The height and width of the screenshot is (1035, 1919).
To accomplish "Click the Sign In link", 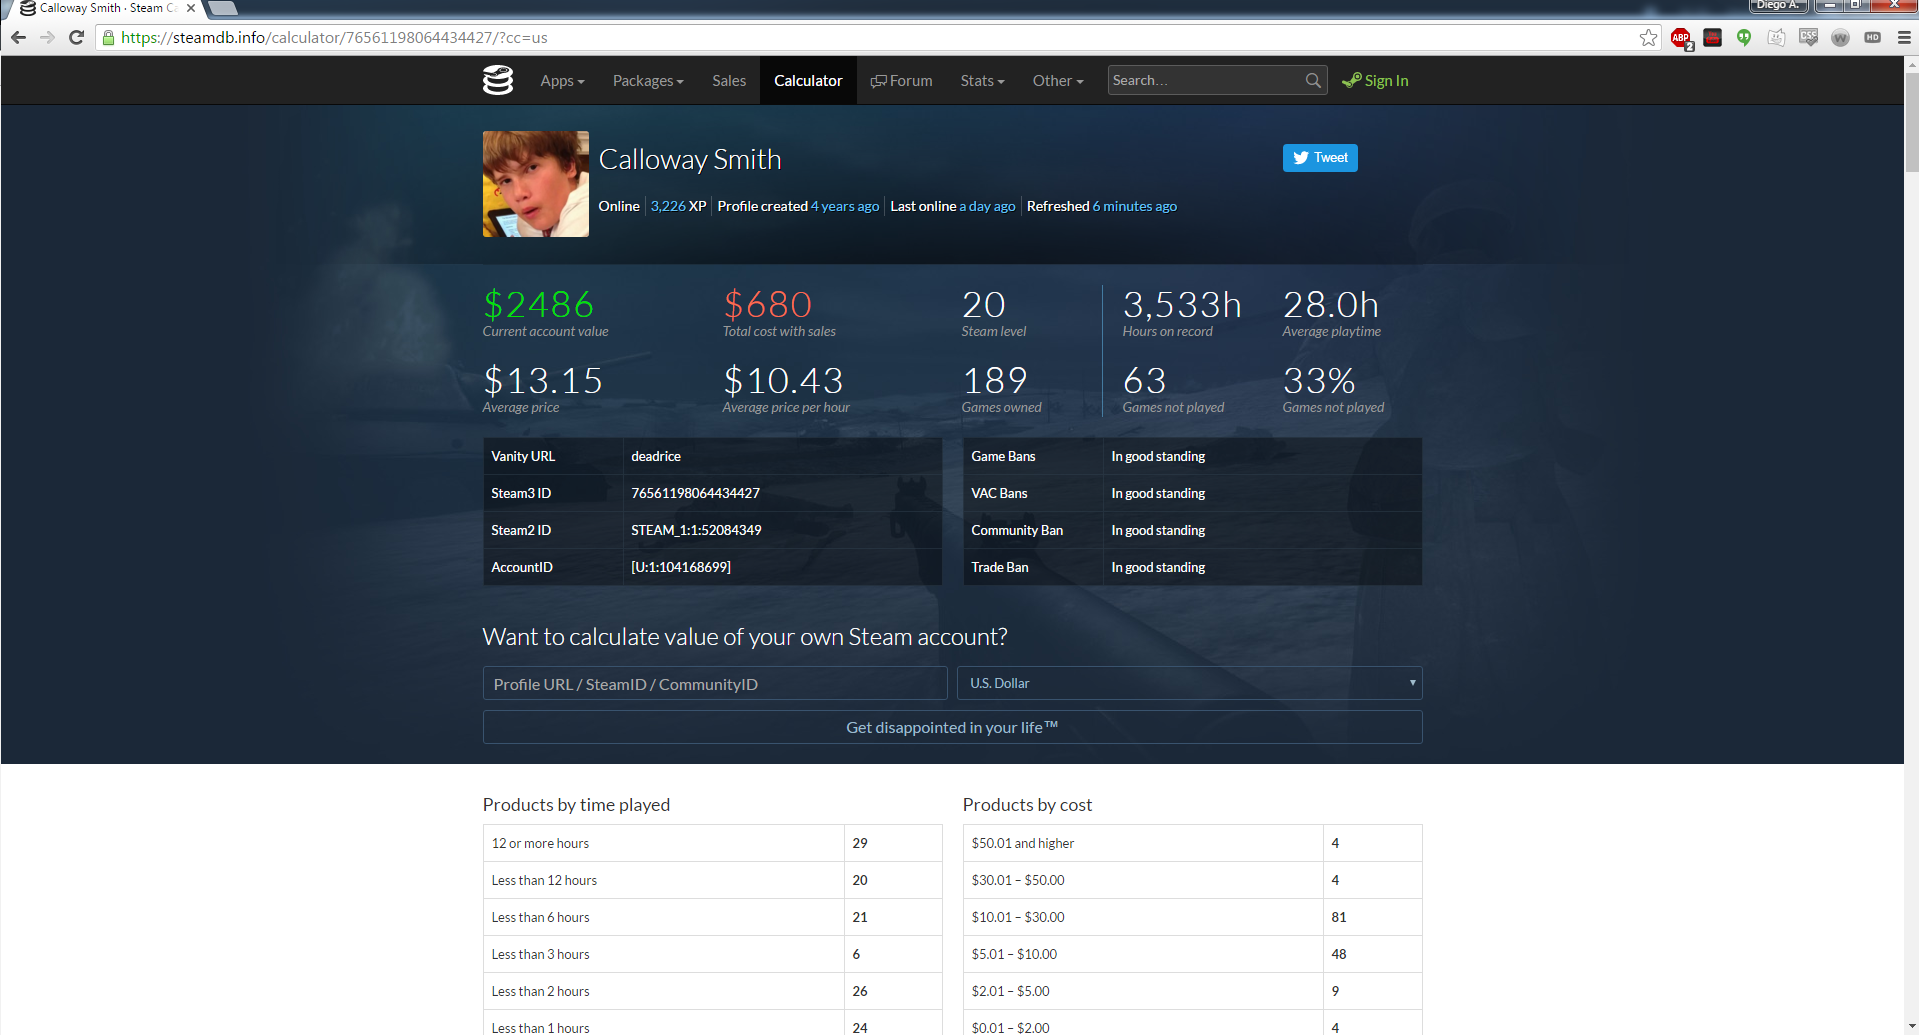I will [x=1375, y=81].
